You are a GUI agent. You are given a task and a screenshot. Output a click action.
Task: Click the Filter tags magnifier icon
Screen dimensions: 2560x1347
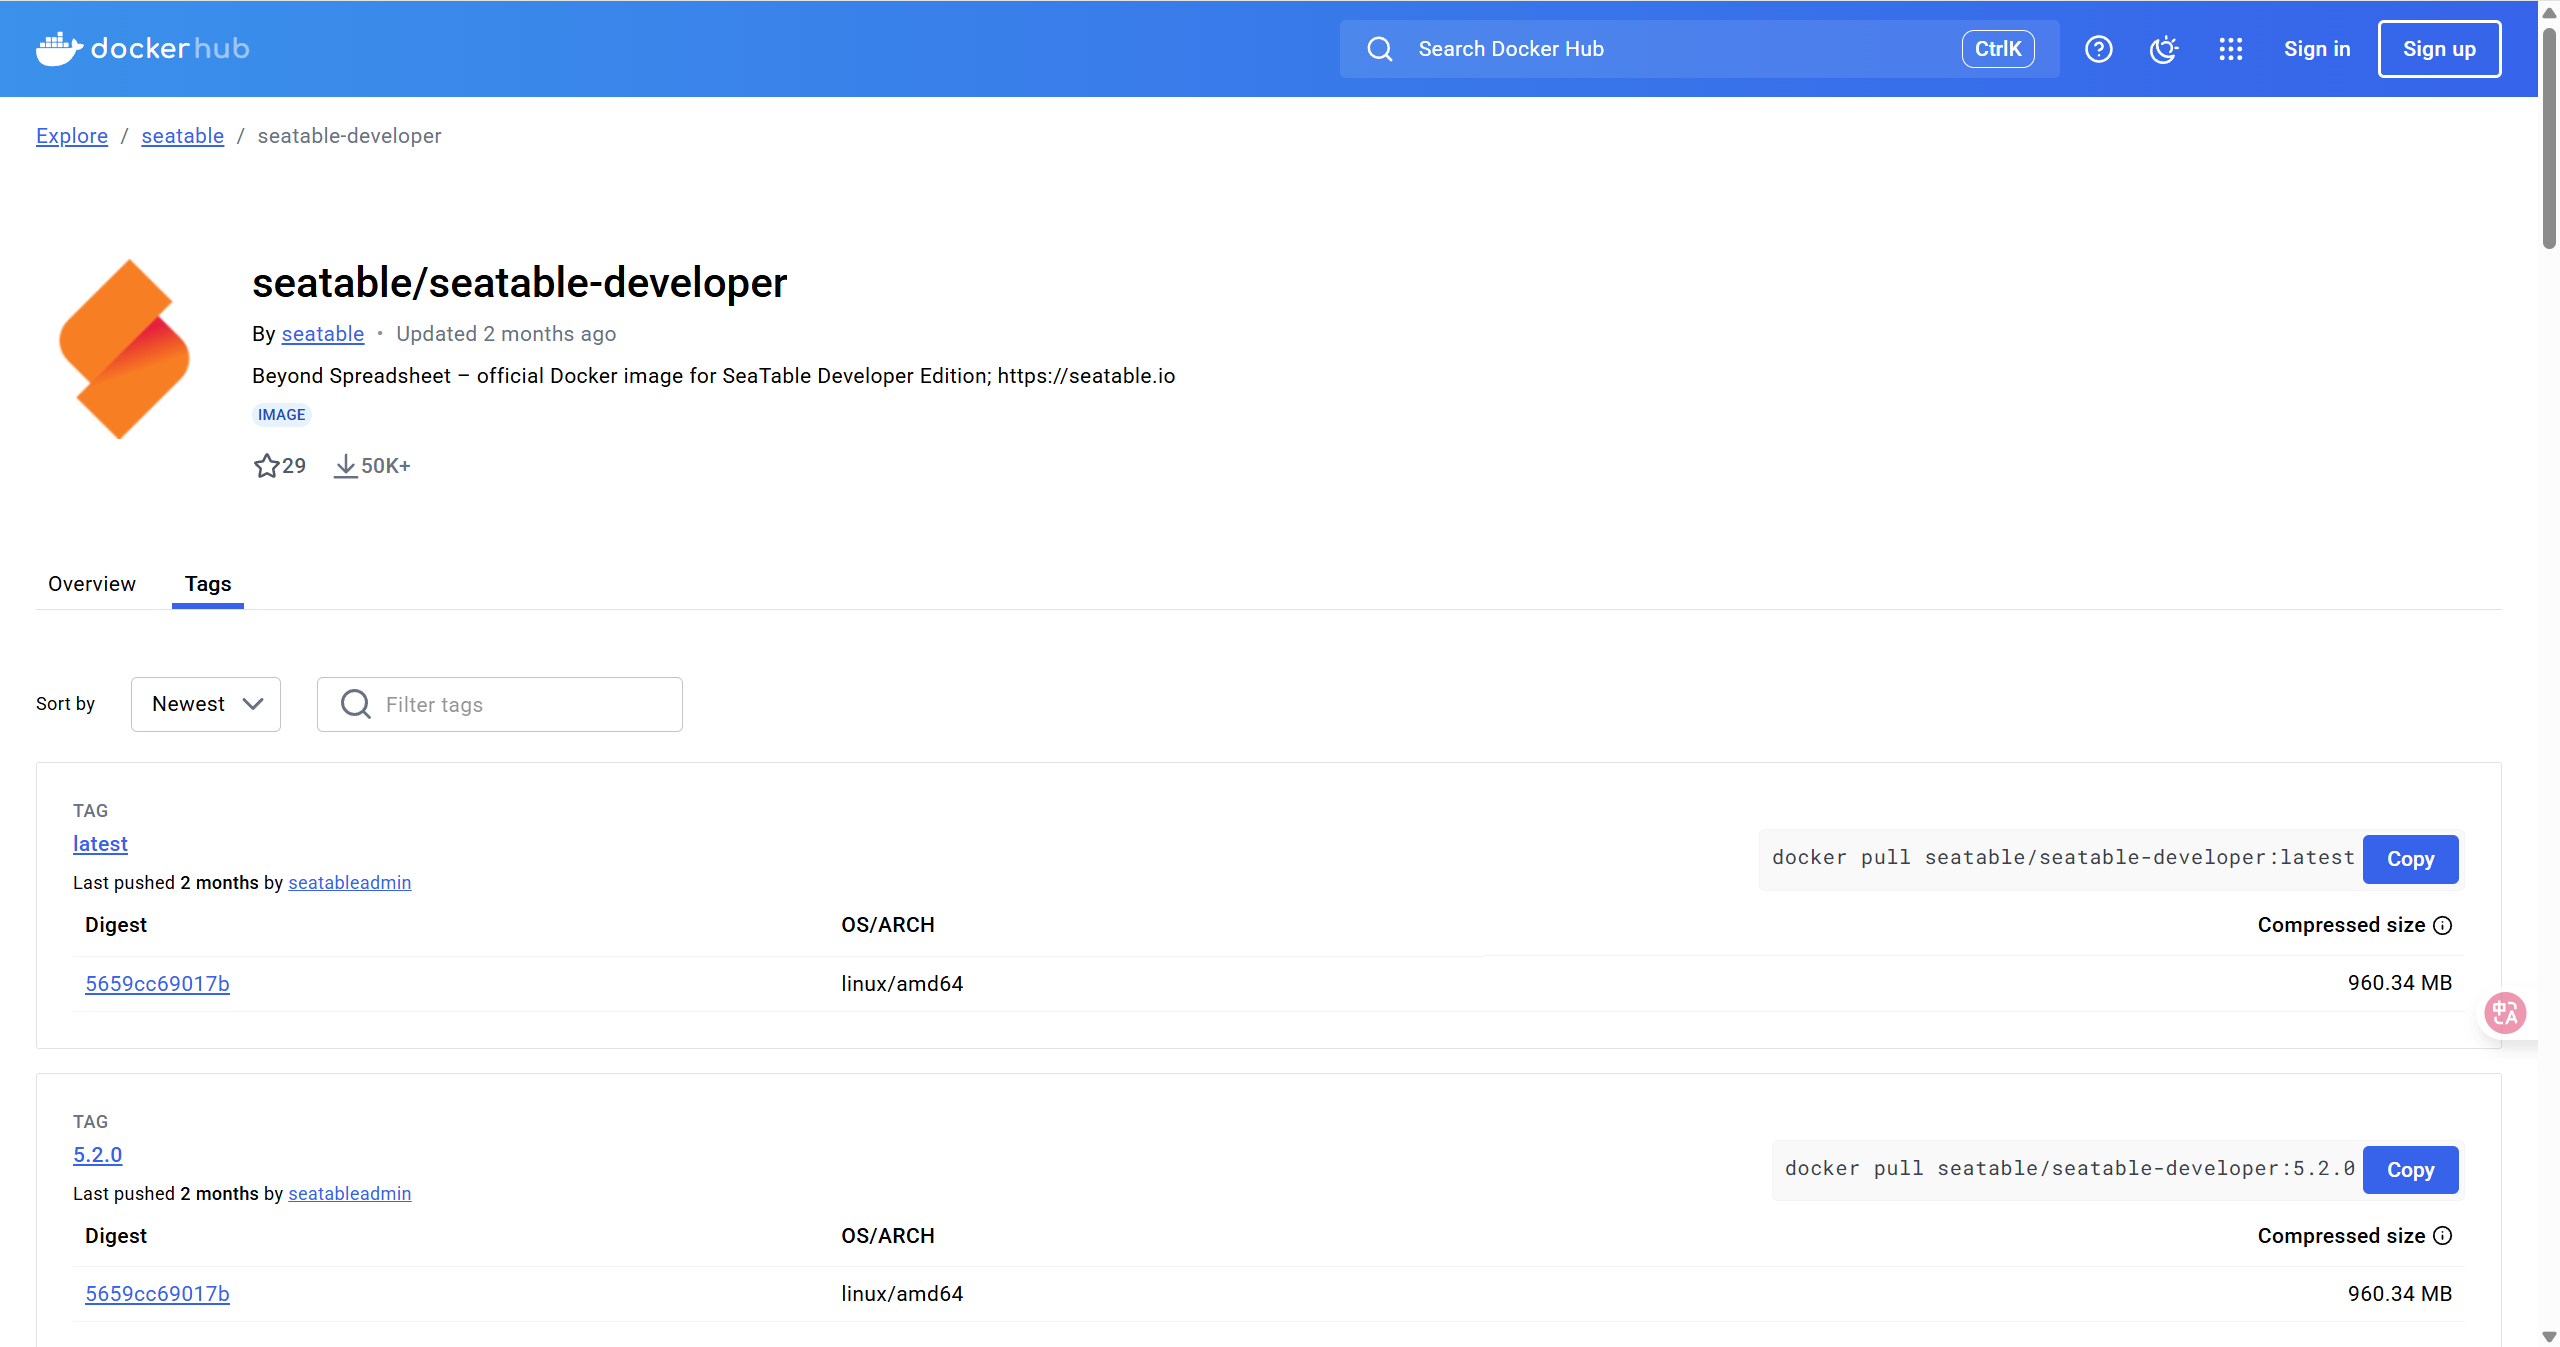[356, 704]
